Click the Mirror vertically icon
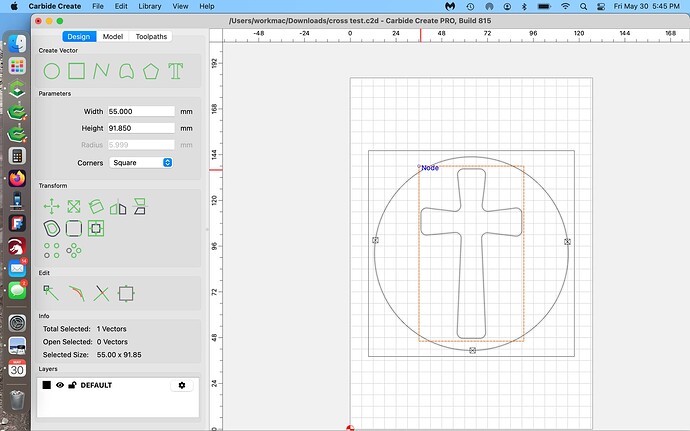 pos(139,206)
